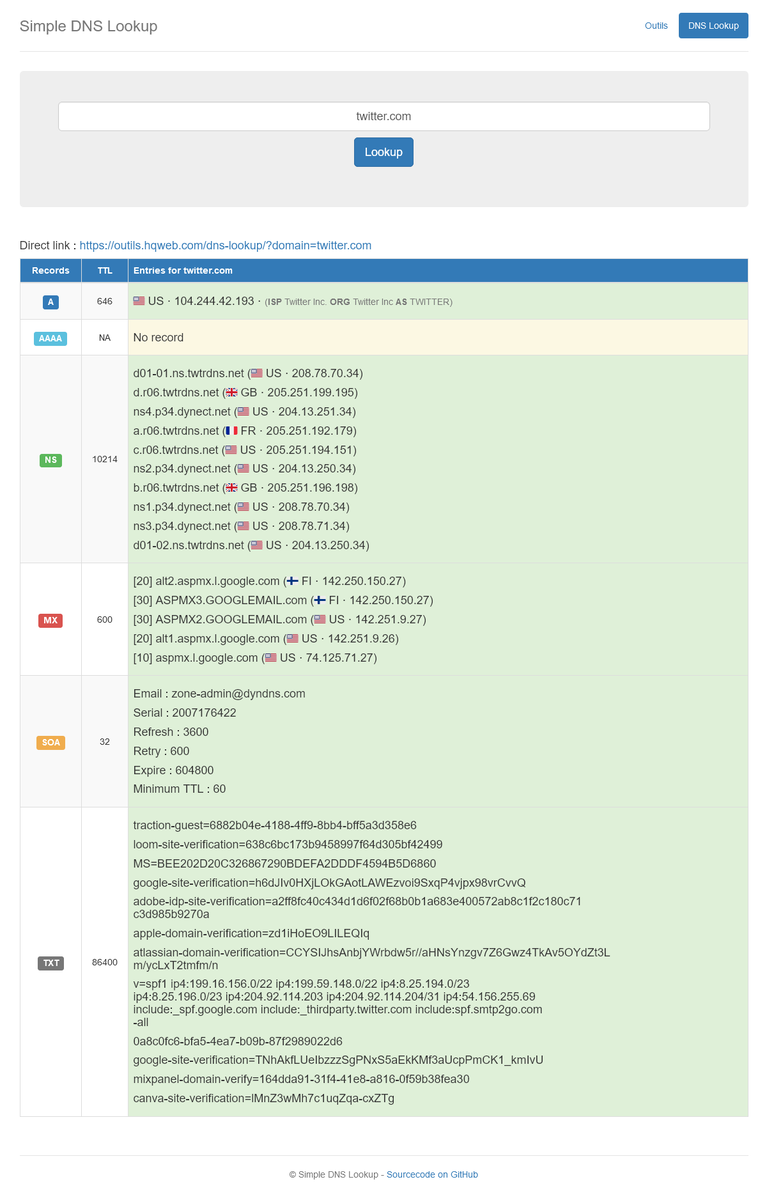Select Retry 600 SOA line
The width and height of the screenshot is (767, 1200).
(161, 751)
